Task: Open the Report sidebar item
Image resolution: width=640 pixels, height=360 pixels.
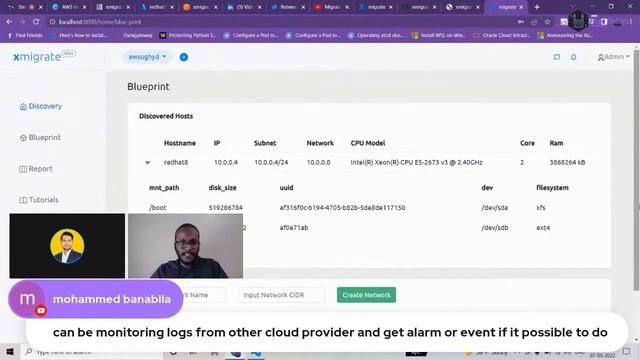Action: [36, 169]
